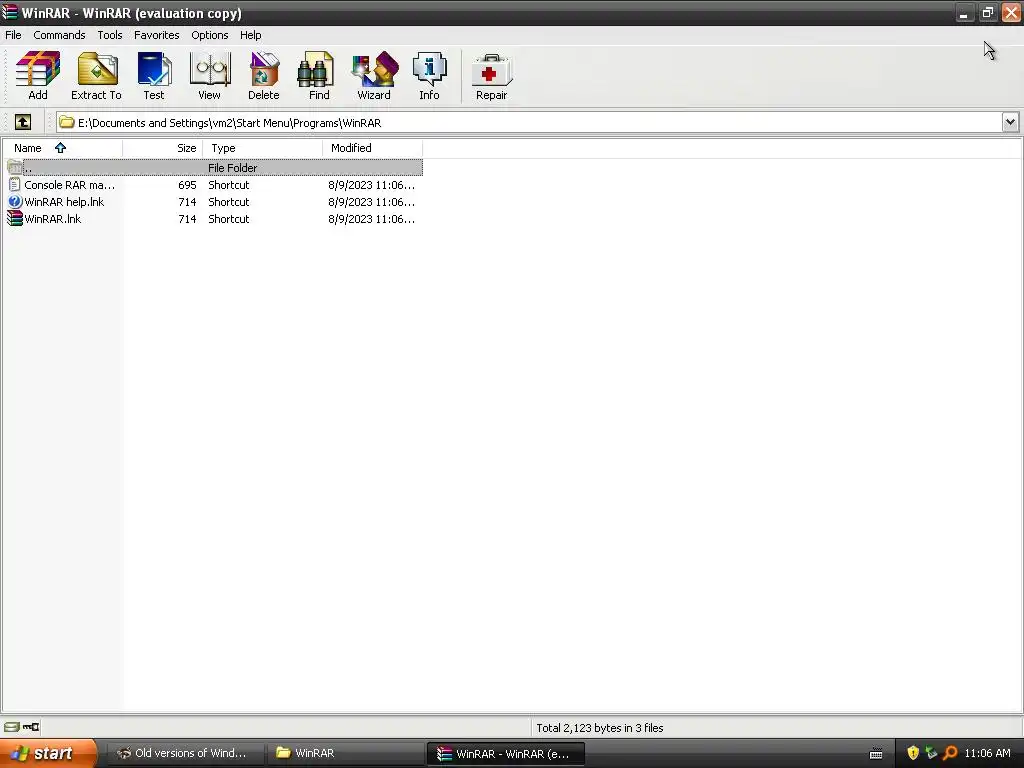This screenshot has height=768, width=1024.
Task: Open the Info tool
Action: (429, 69)
